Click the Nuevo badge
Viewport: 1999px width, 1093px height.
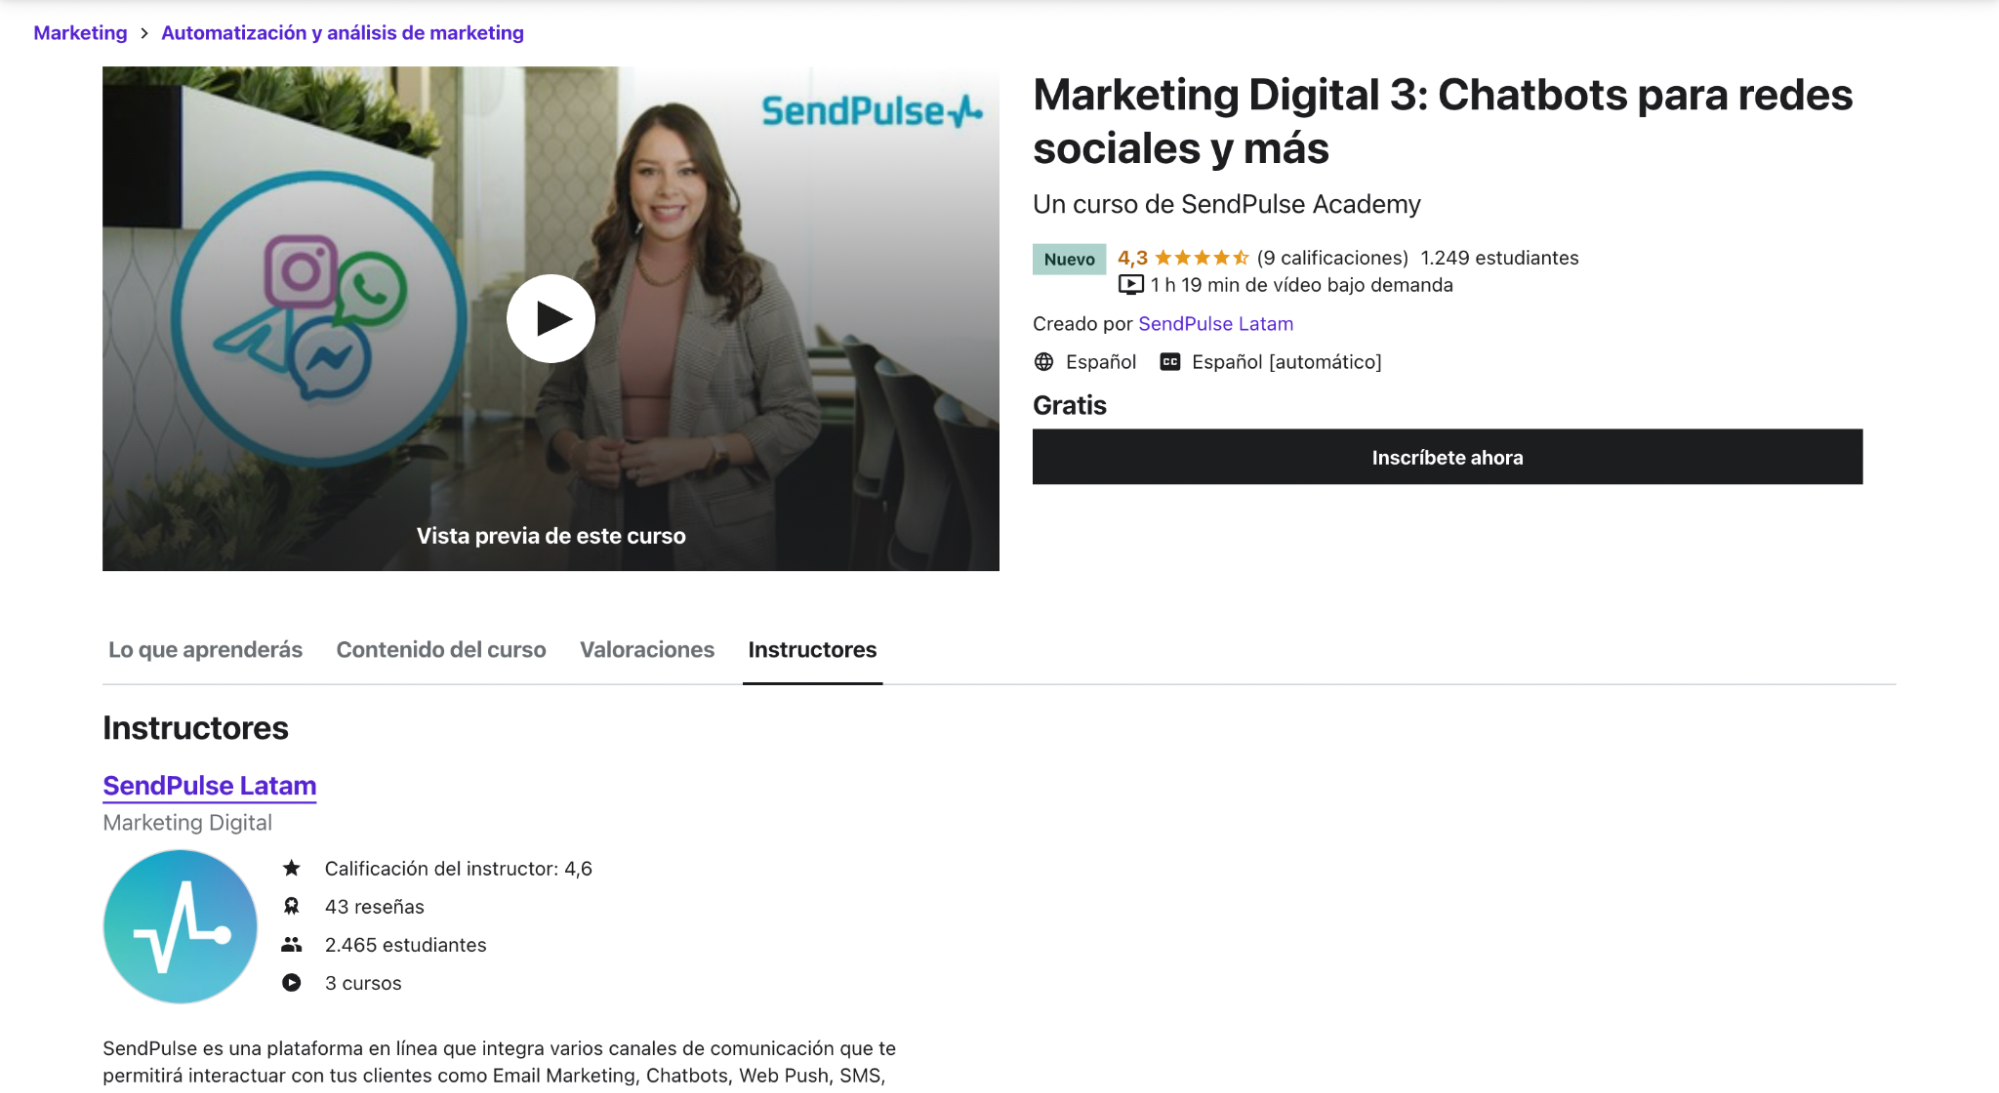[x=1069, y=259]
